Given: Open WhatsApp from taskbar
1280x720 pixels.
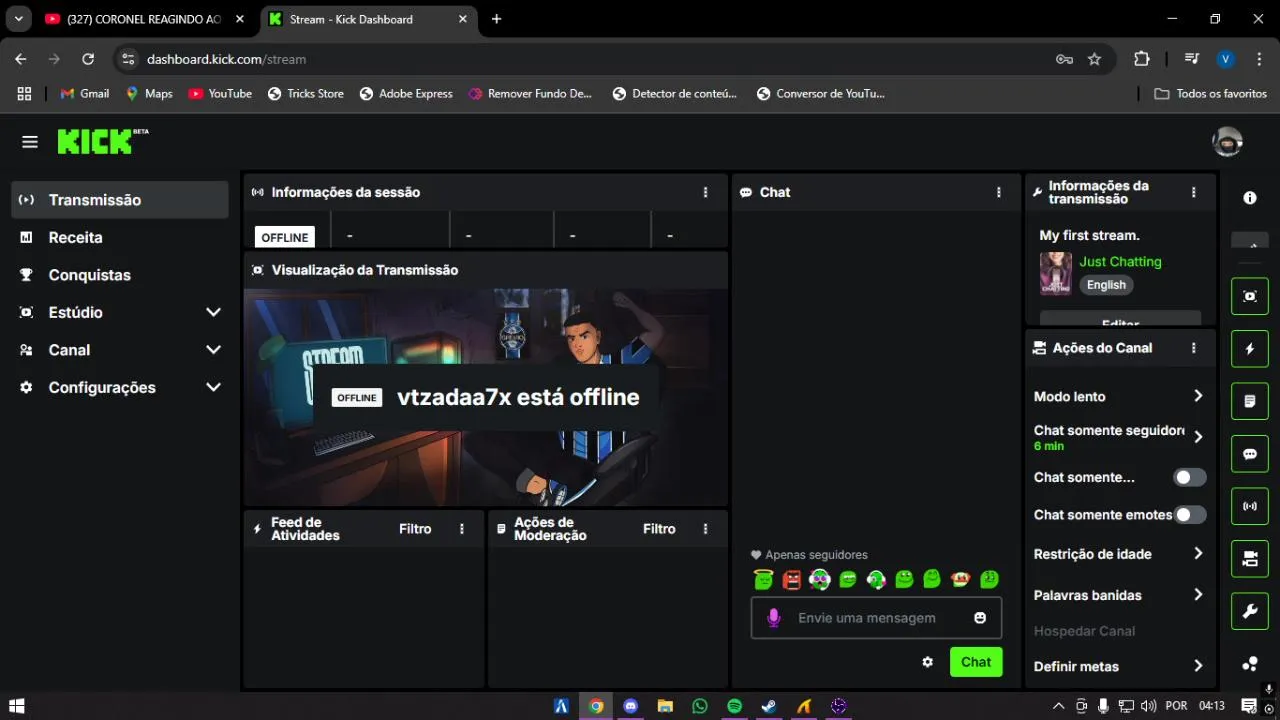Looking at the screenshot, I should [x=700, y=706].
